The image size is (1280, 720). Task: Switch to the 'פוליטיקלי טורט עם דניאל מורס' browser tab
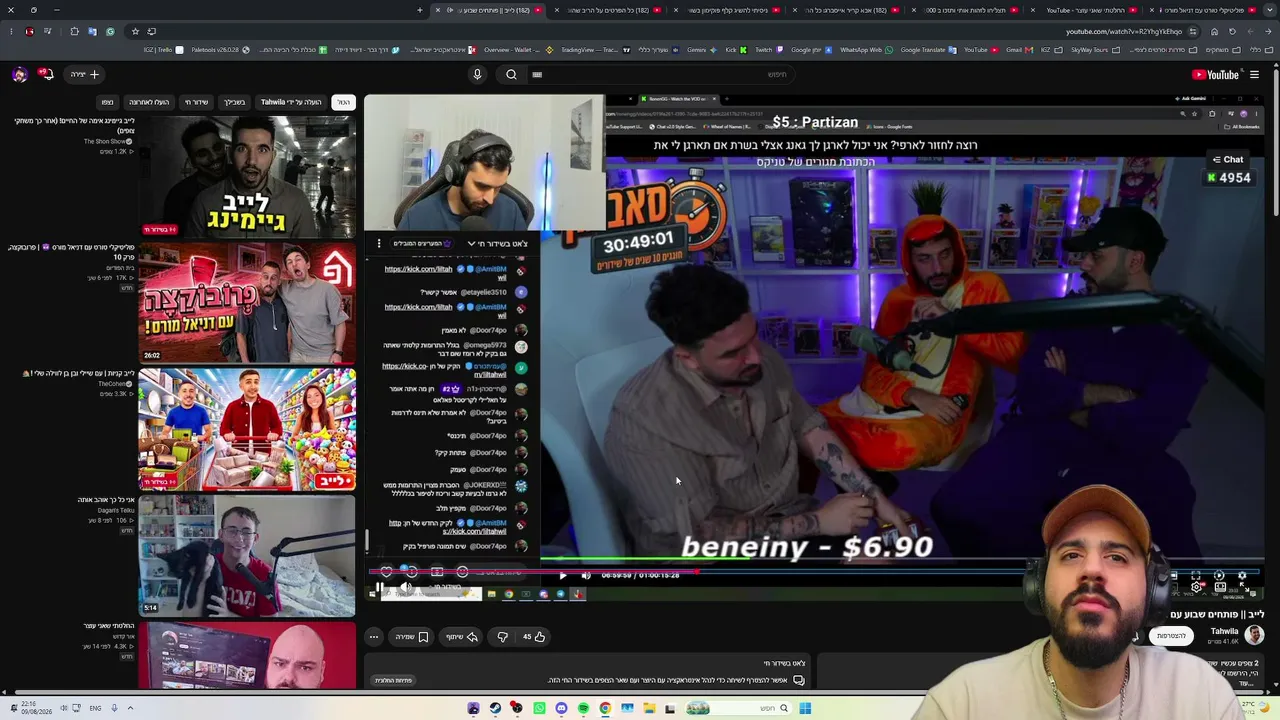coord(1206,10)
